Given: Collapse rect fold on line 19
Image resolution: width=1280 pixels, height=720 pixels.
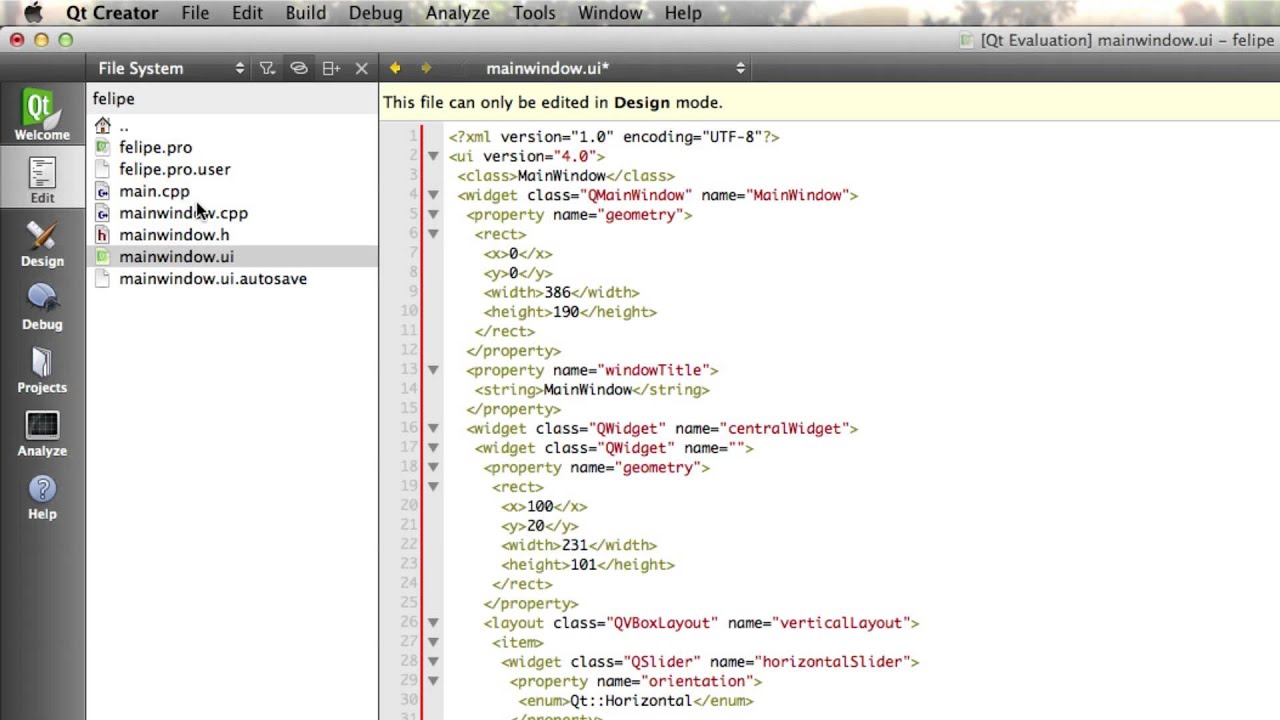Looking at the screenshot, I should 433,486.
